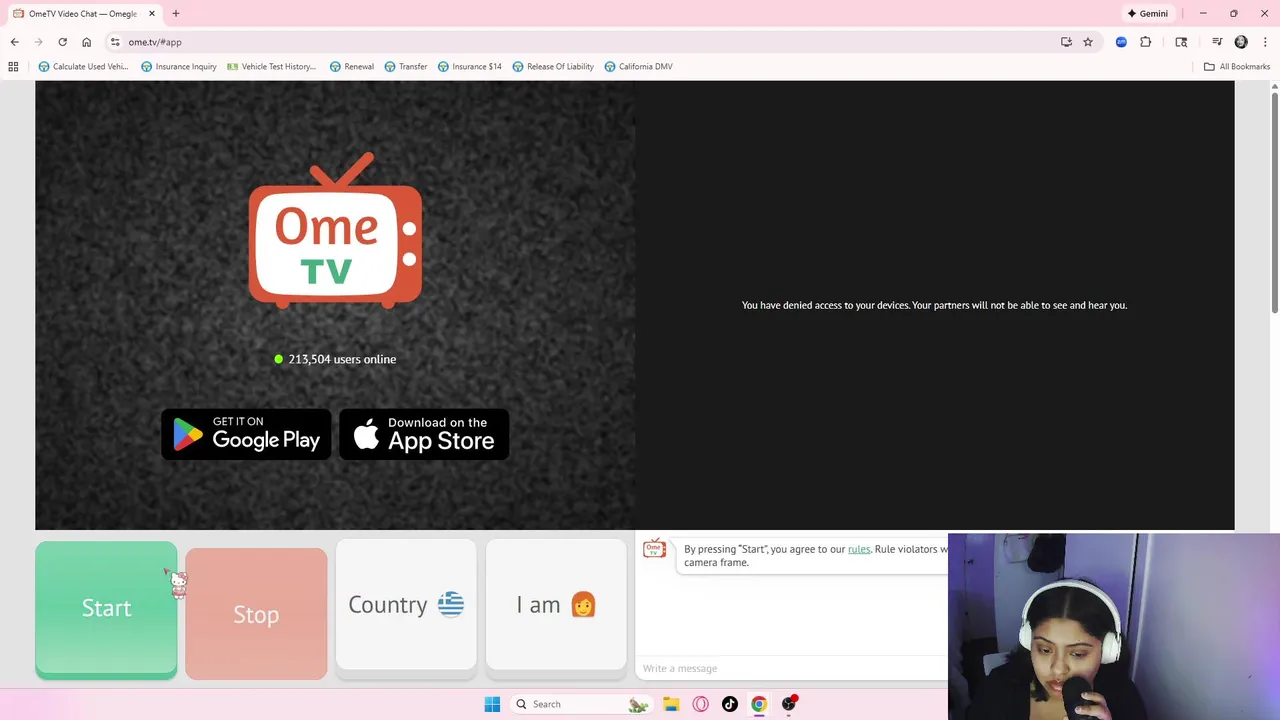
Task: Click the red Stop button
Action: tap(256, 614)
